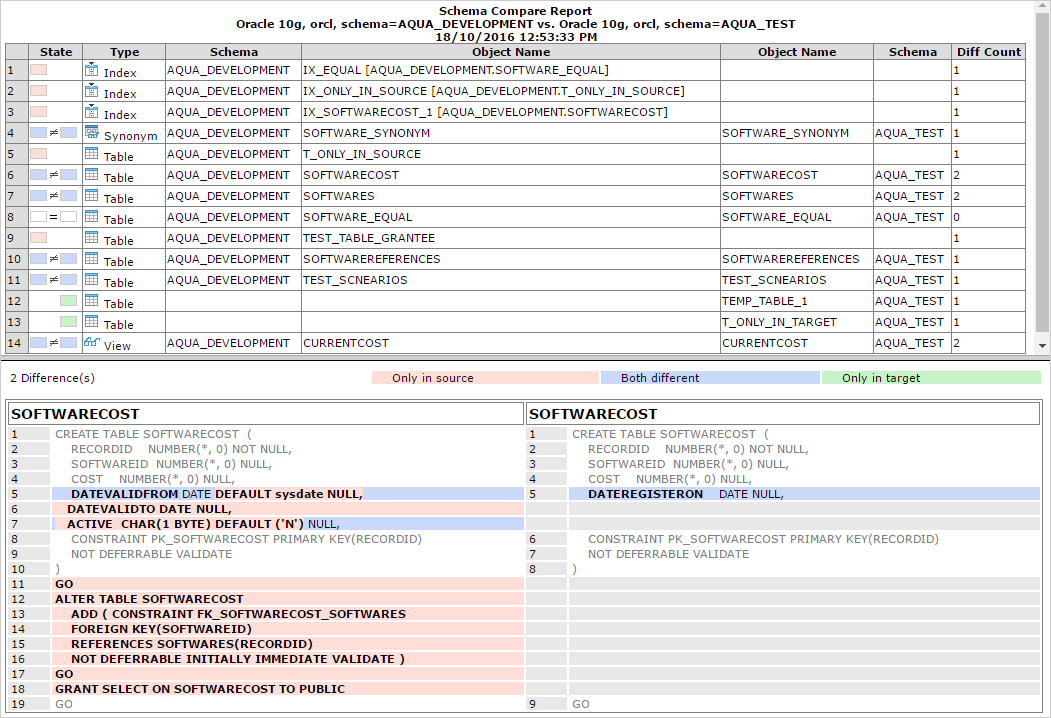Click the Only in target legend label

[881, 378]
